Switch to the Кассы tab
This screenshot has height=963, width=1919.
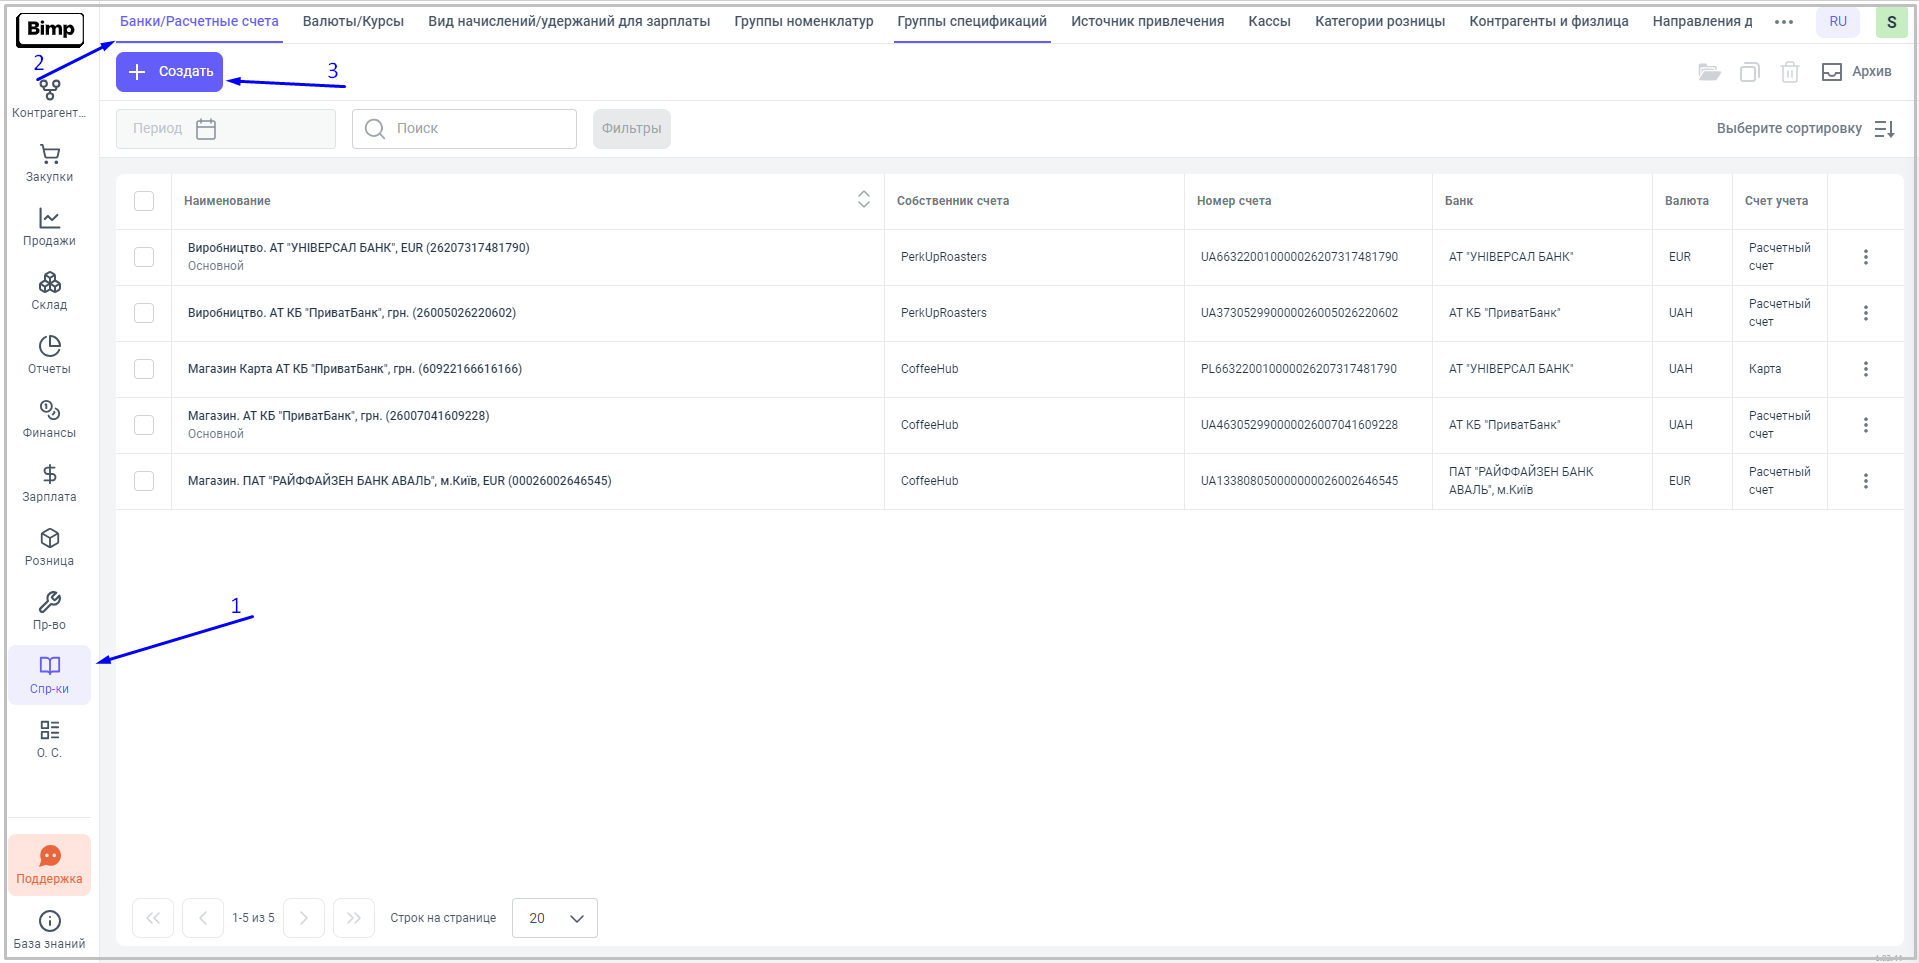point(1269,21)
